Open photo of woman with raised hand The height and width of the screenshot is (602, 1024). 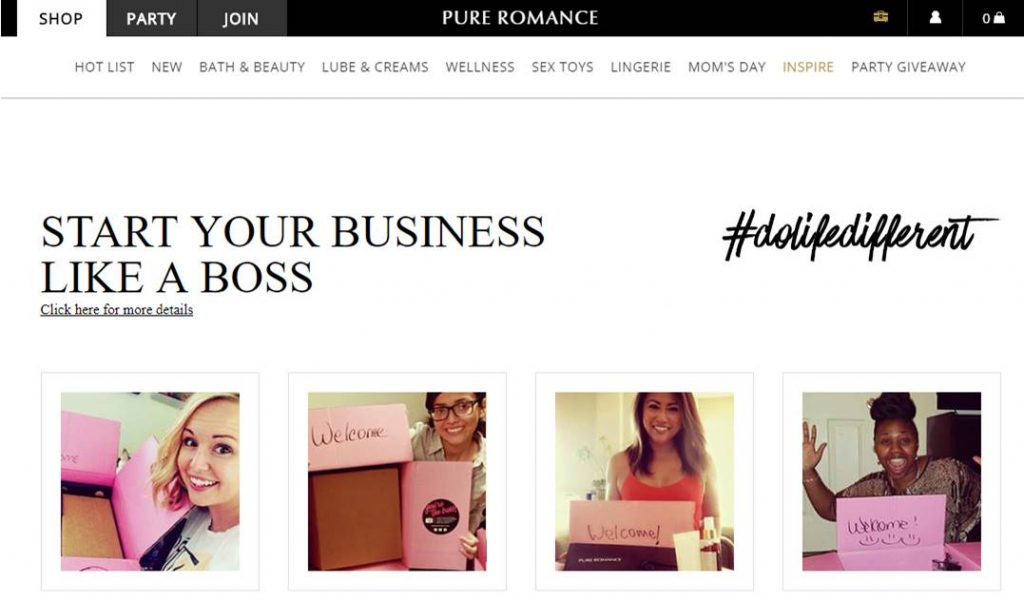click(891, 481)
